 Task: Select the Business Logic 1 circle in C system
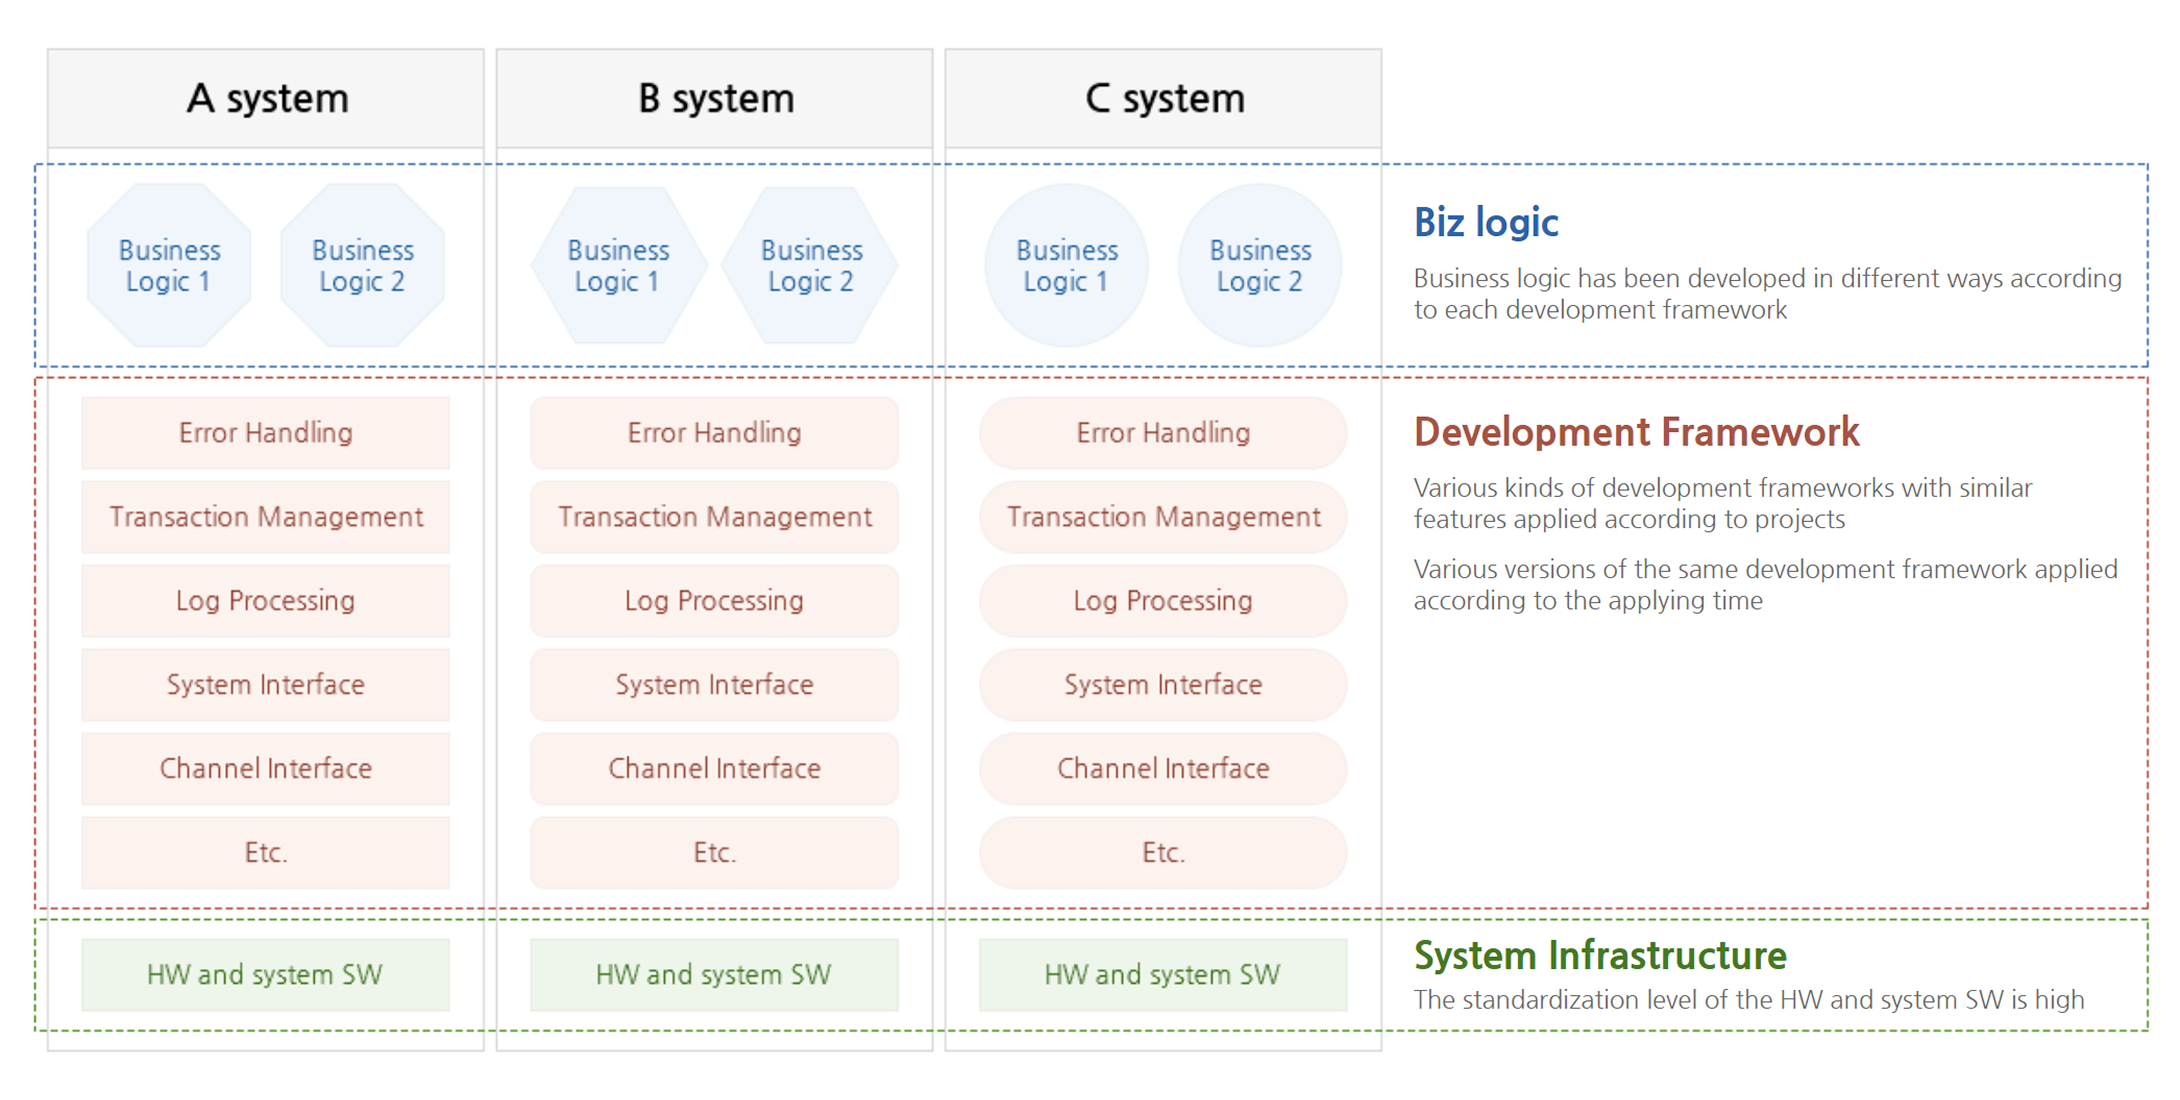click(x=1066, y=265)
